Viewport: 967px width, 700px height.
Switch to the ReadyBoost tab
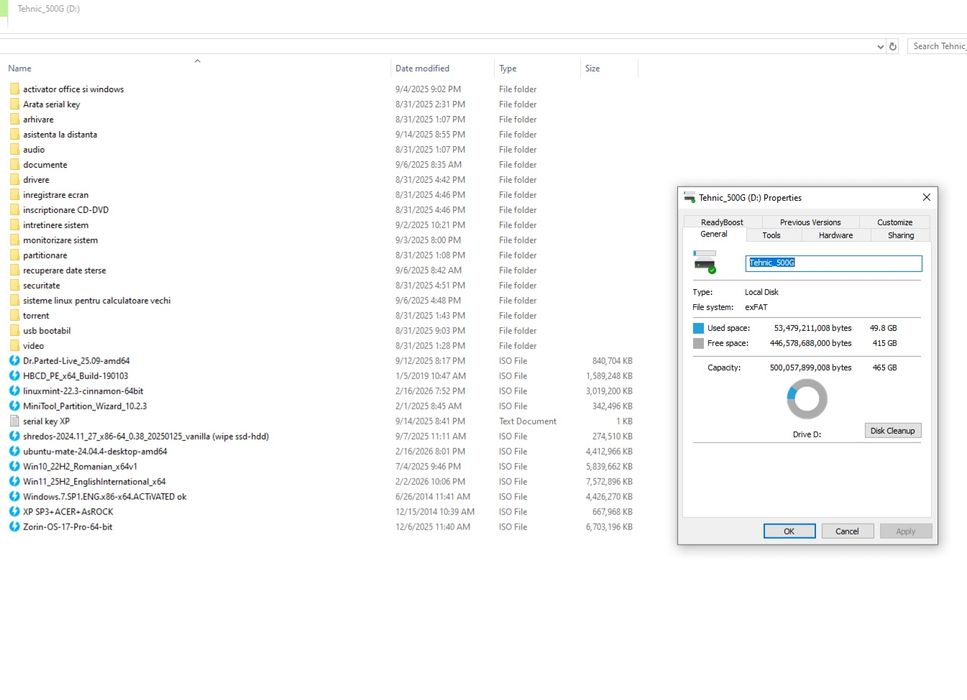click(722, 222)
